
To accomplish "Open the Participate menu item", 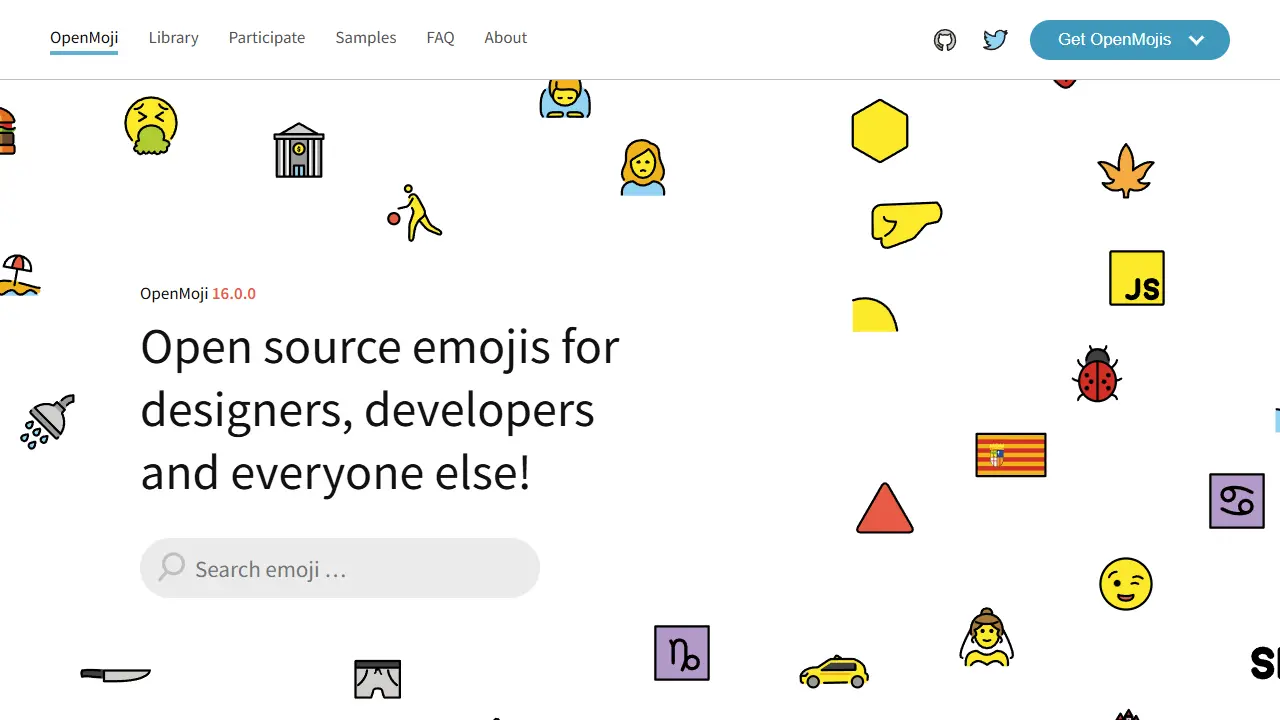I will point(267,38).
